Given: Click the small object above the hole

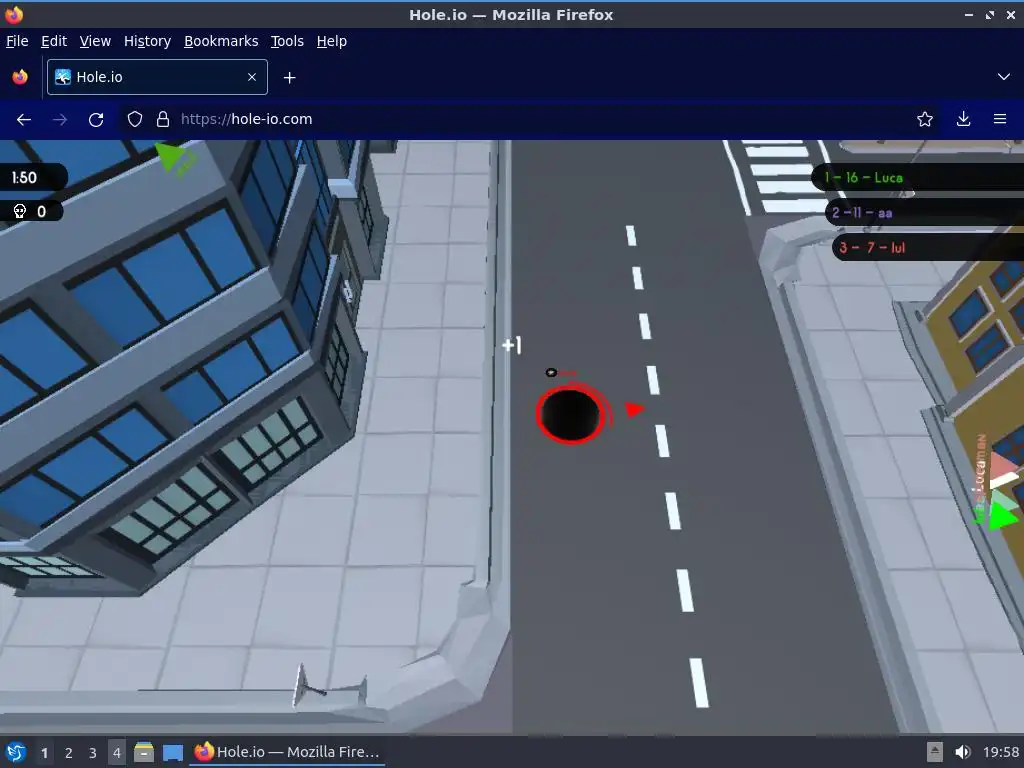Looking at the screenshot, I should coord(551,372).
